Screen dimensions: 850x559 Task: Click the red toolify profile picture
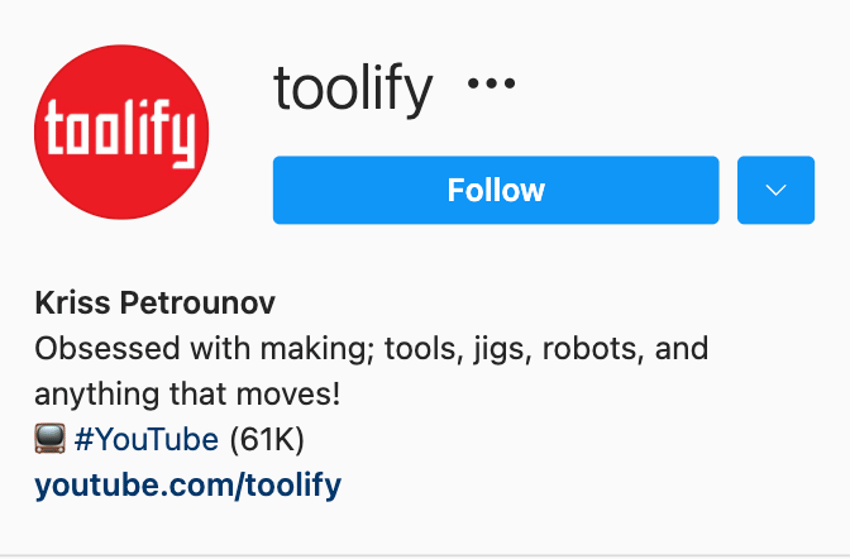[121, 132]
